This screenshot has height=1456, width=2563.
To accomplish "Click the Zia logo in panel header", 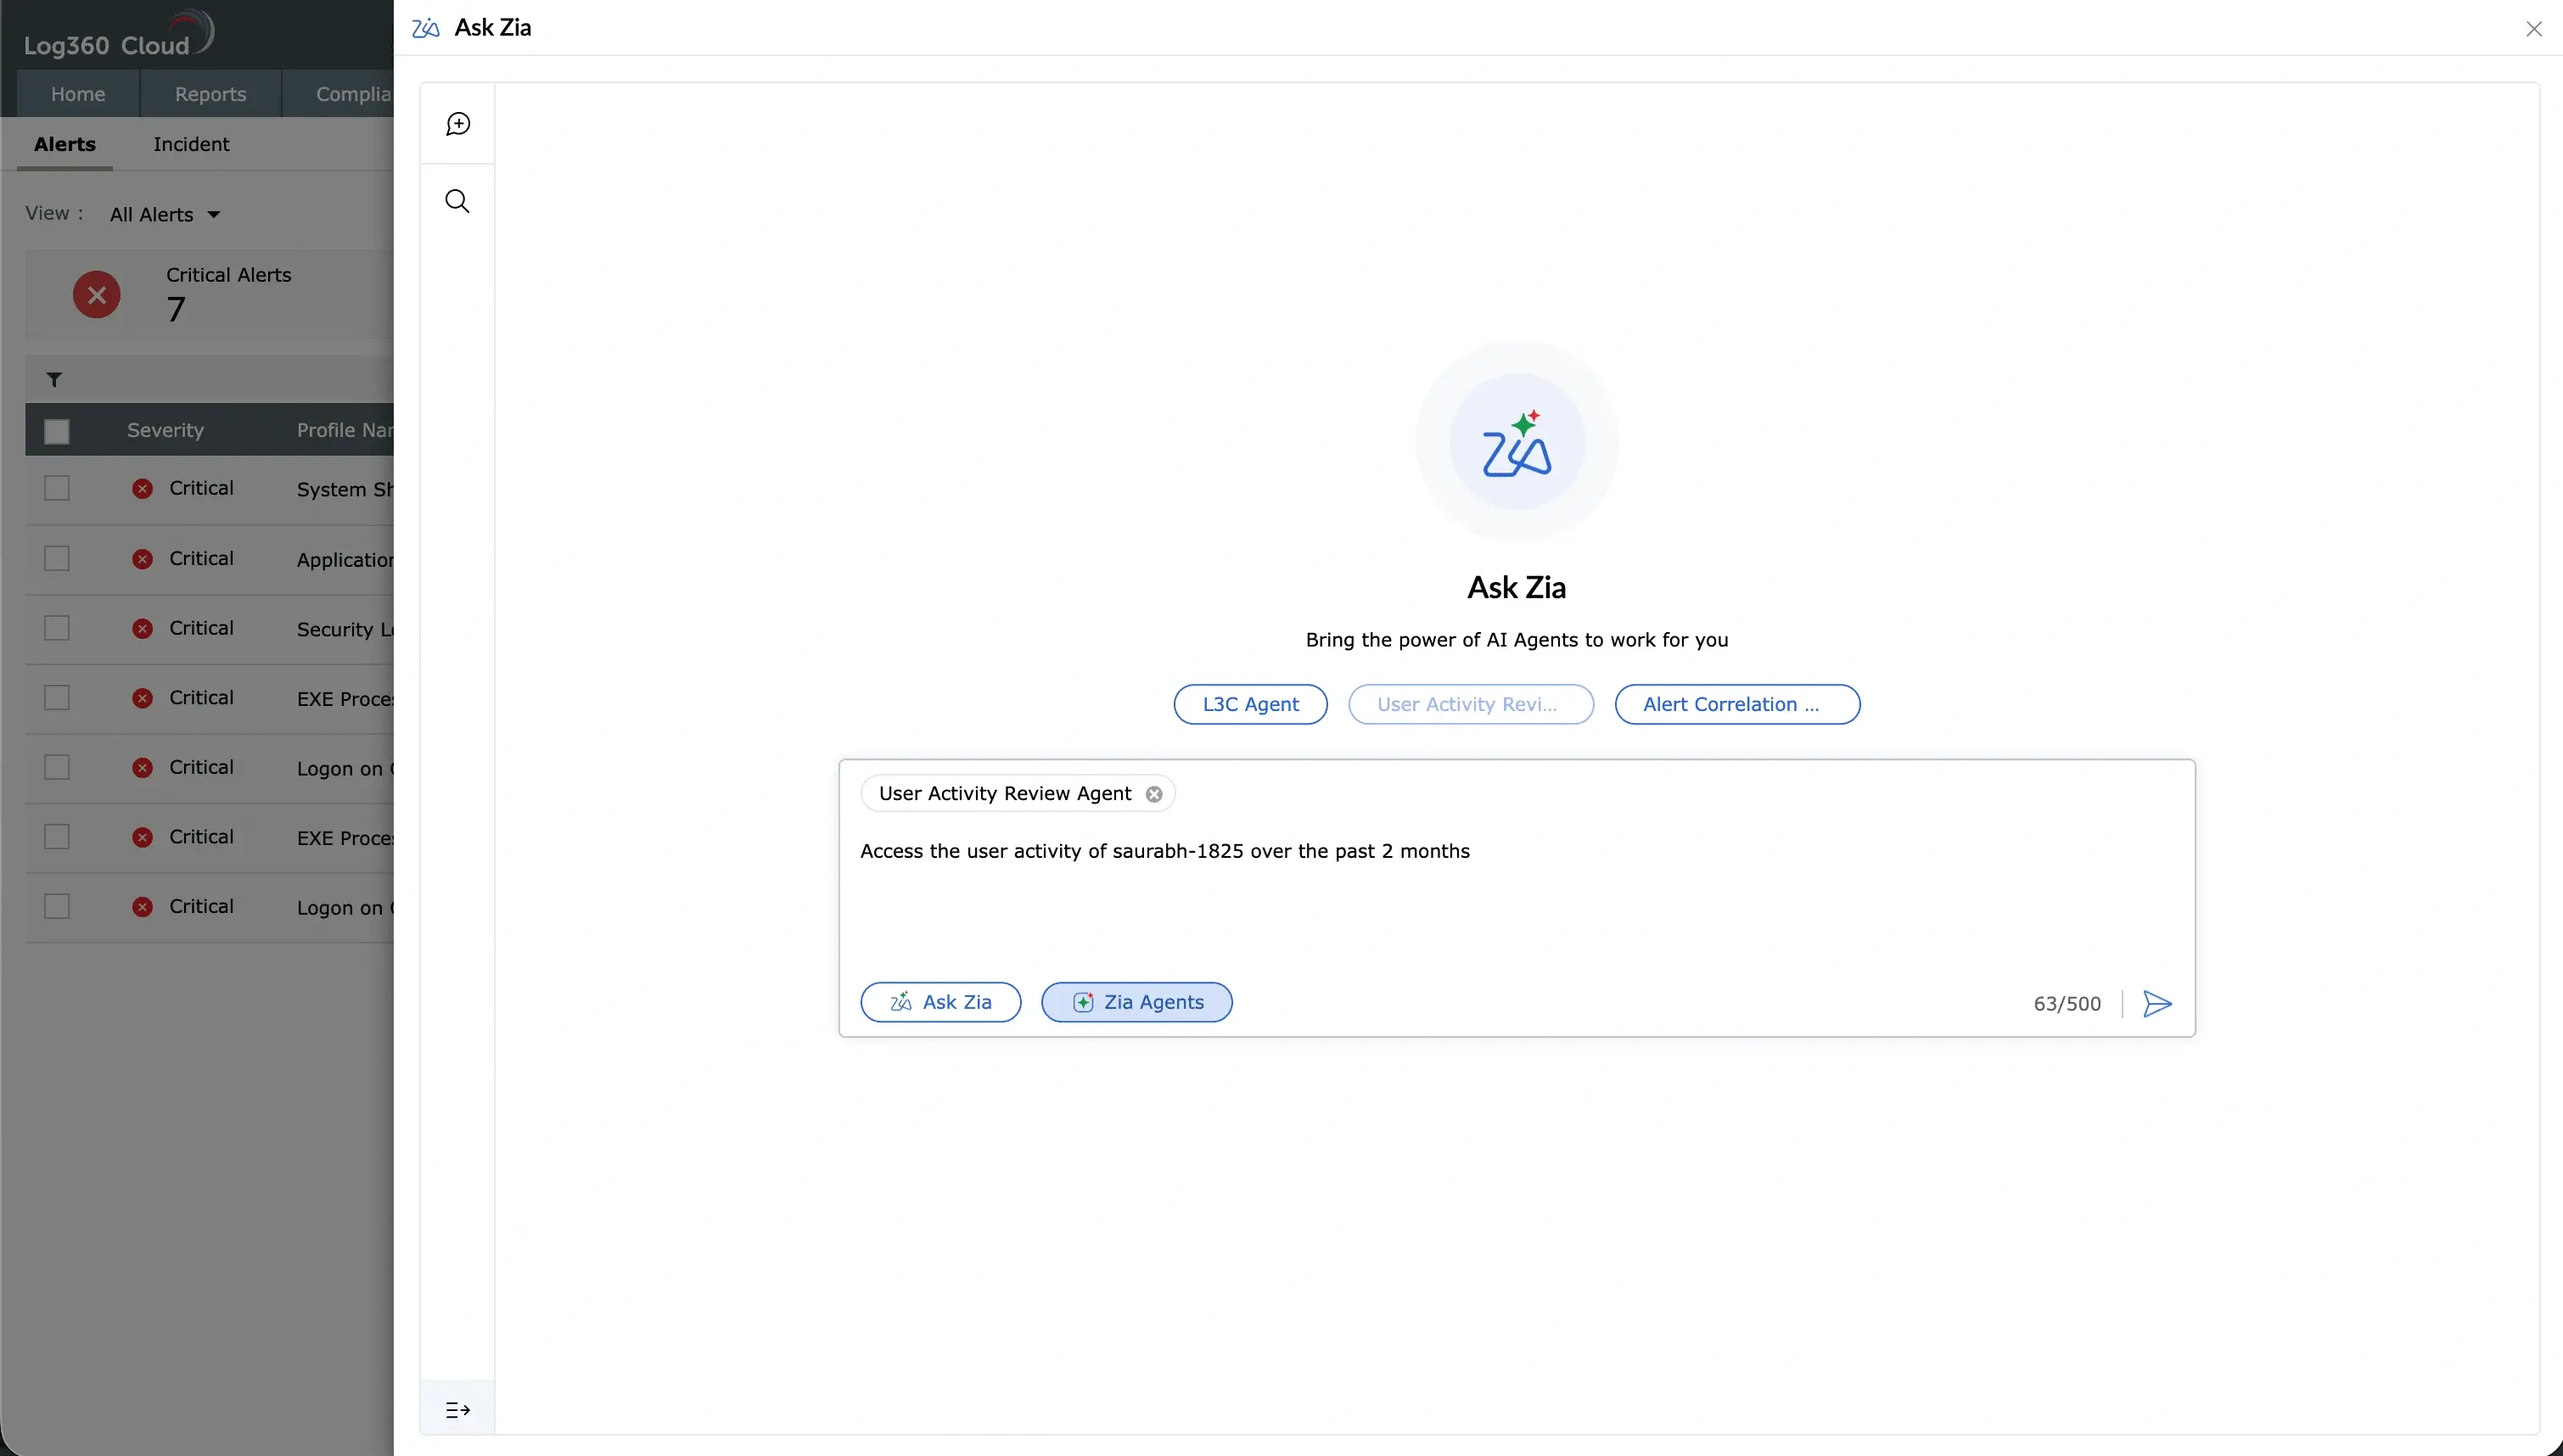I will coord(426,28).
